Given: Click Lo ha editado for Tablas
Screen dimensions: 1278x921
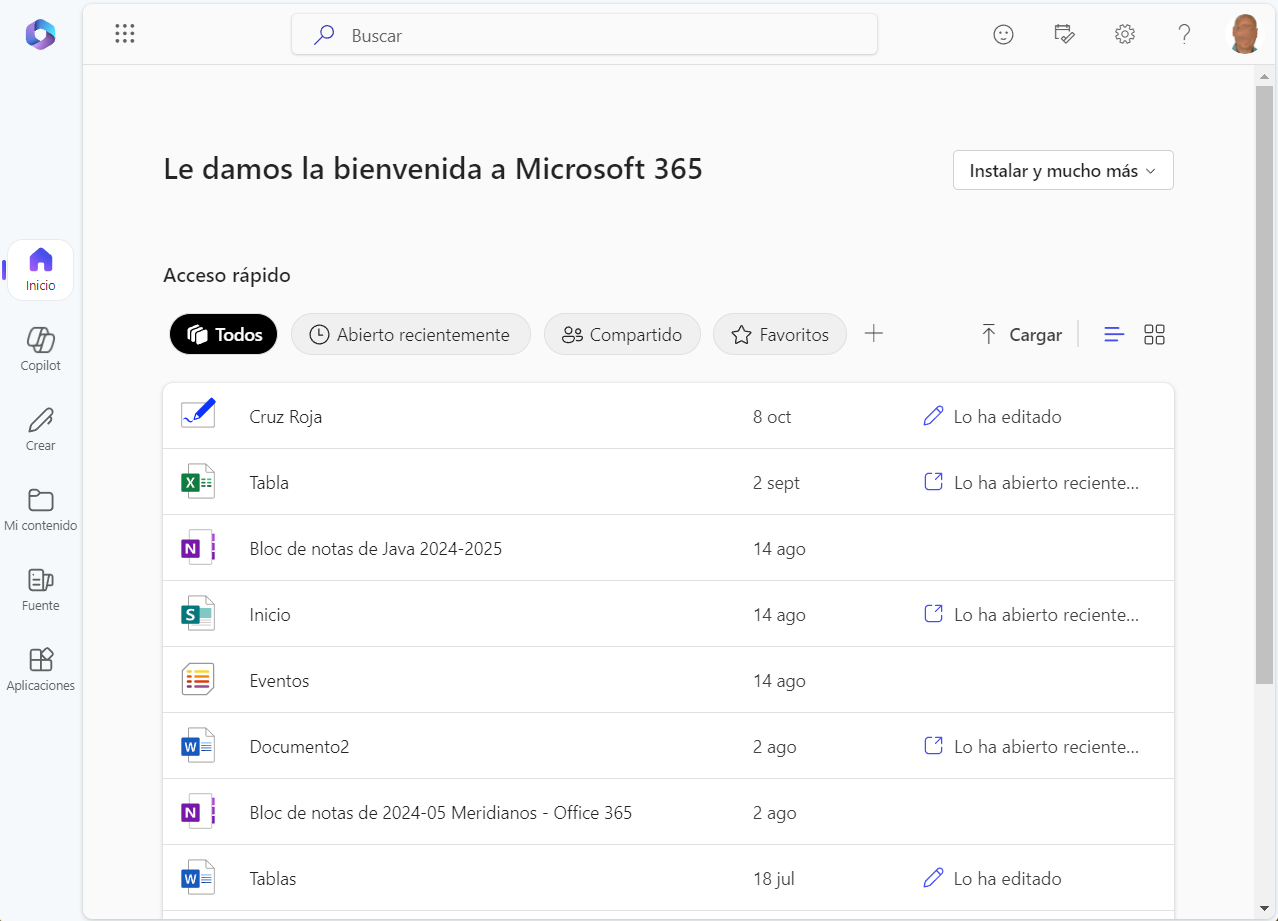Looking at the screenshot, I should (x=992, y=879).
